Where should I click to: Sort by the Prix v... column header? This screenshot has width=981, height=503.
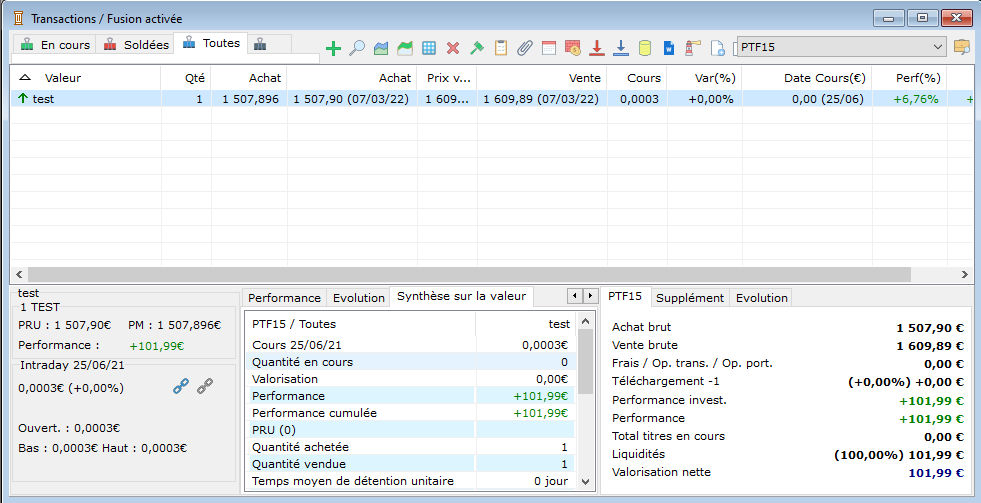[x=447, y=78]
